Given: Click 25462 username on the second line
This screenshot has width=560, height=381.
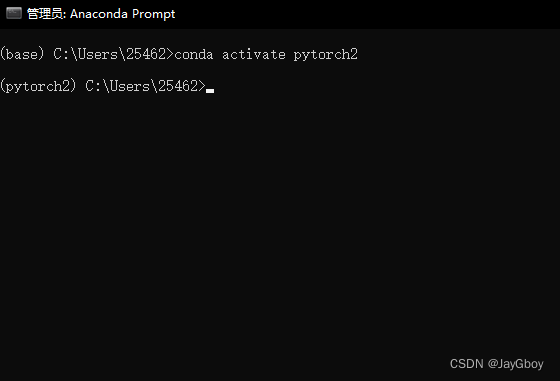Looking at the screenshot, I should (178, 86).
